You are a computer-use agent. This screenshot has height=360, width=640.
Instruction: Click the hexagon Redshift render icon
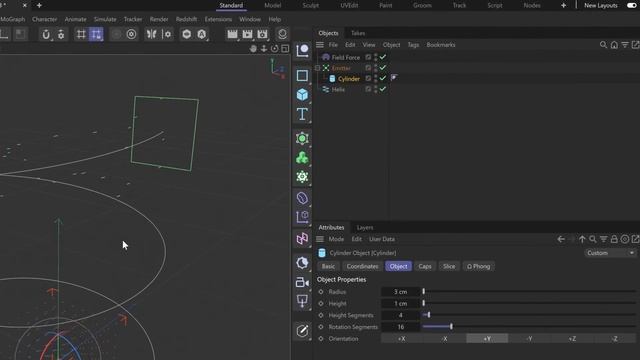(x=187, y=34)
